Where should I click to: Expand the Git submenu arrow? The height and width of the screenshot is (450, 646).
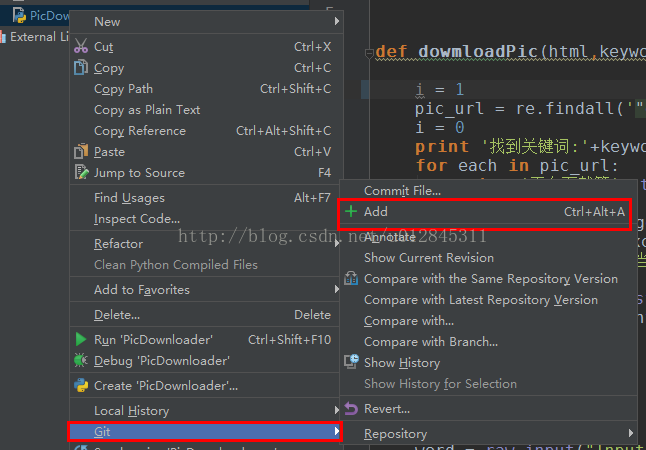[337, 431]
